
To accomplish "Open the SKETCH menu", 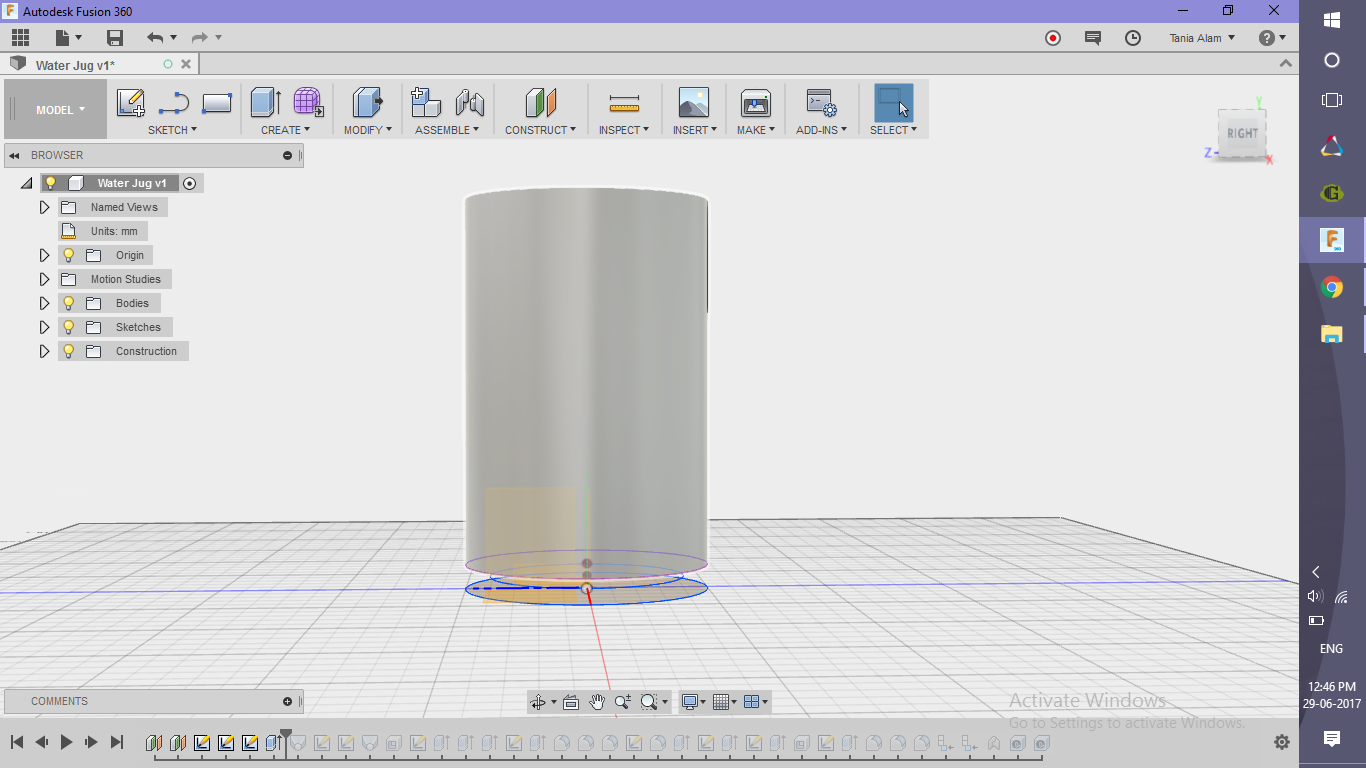I will pyautogui.click(x=172, y=130).
